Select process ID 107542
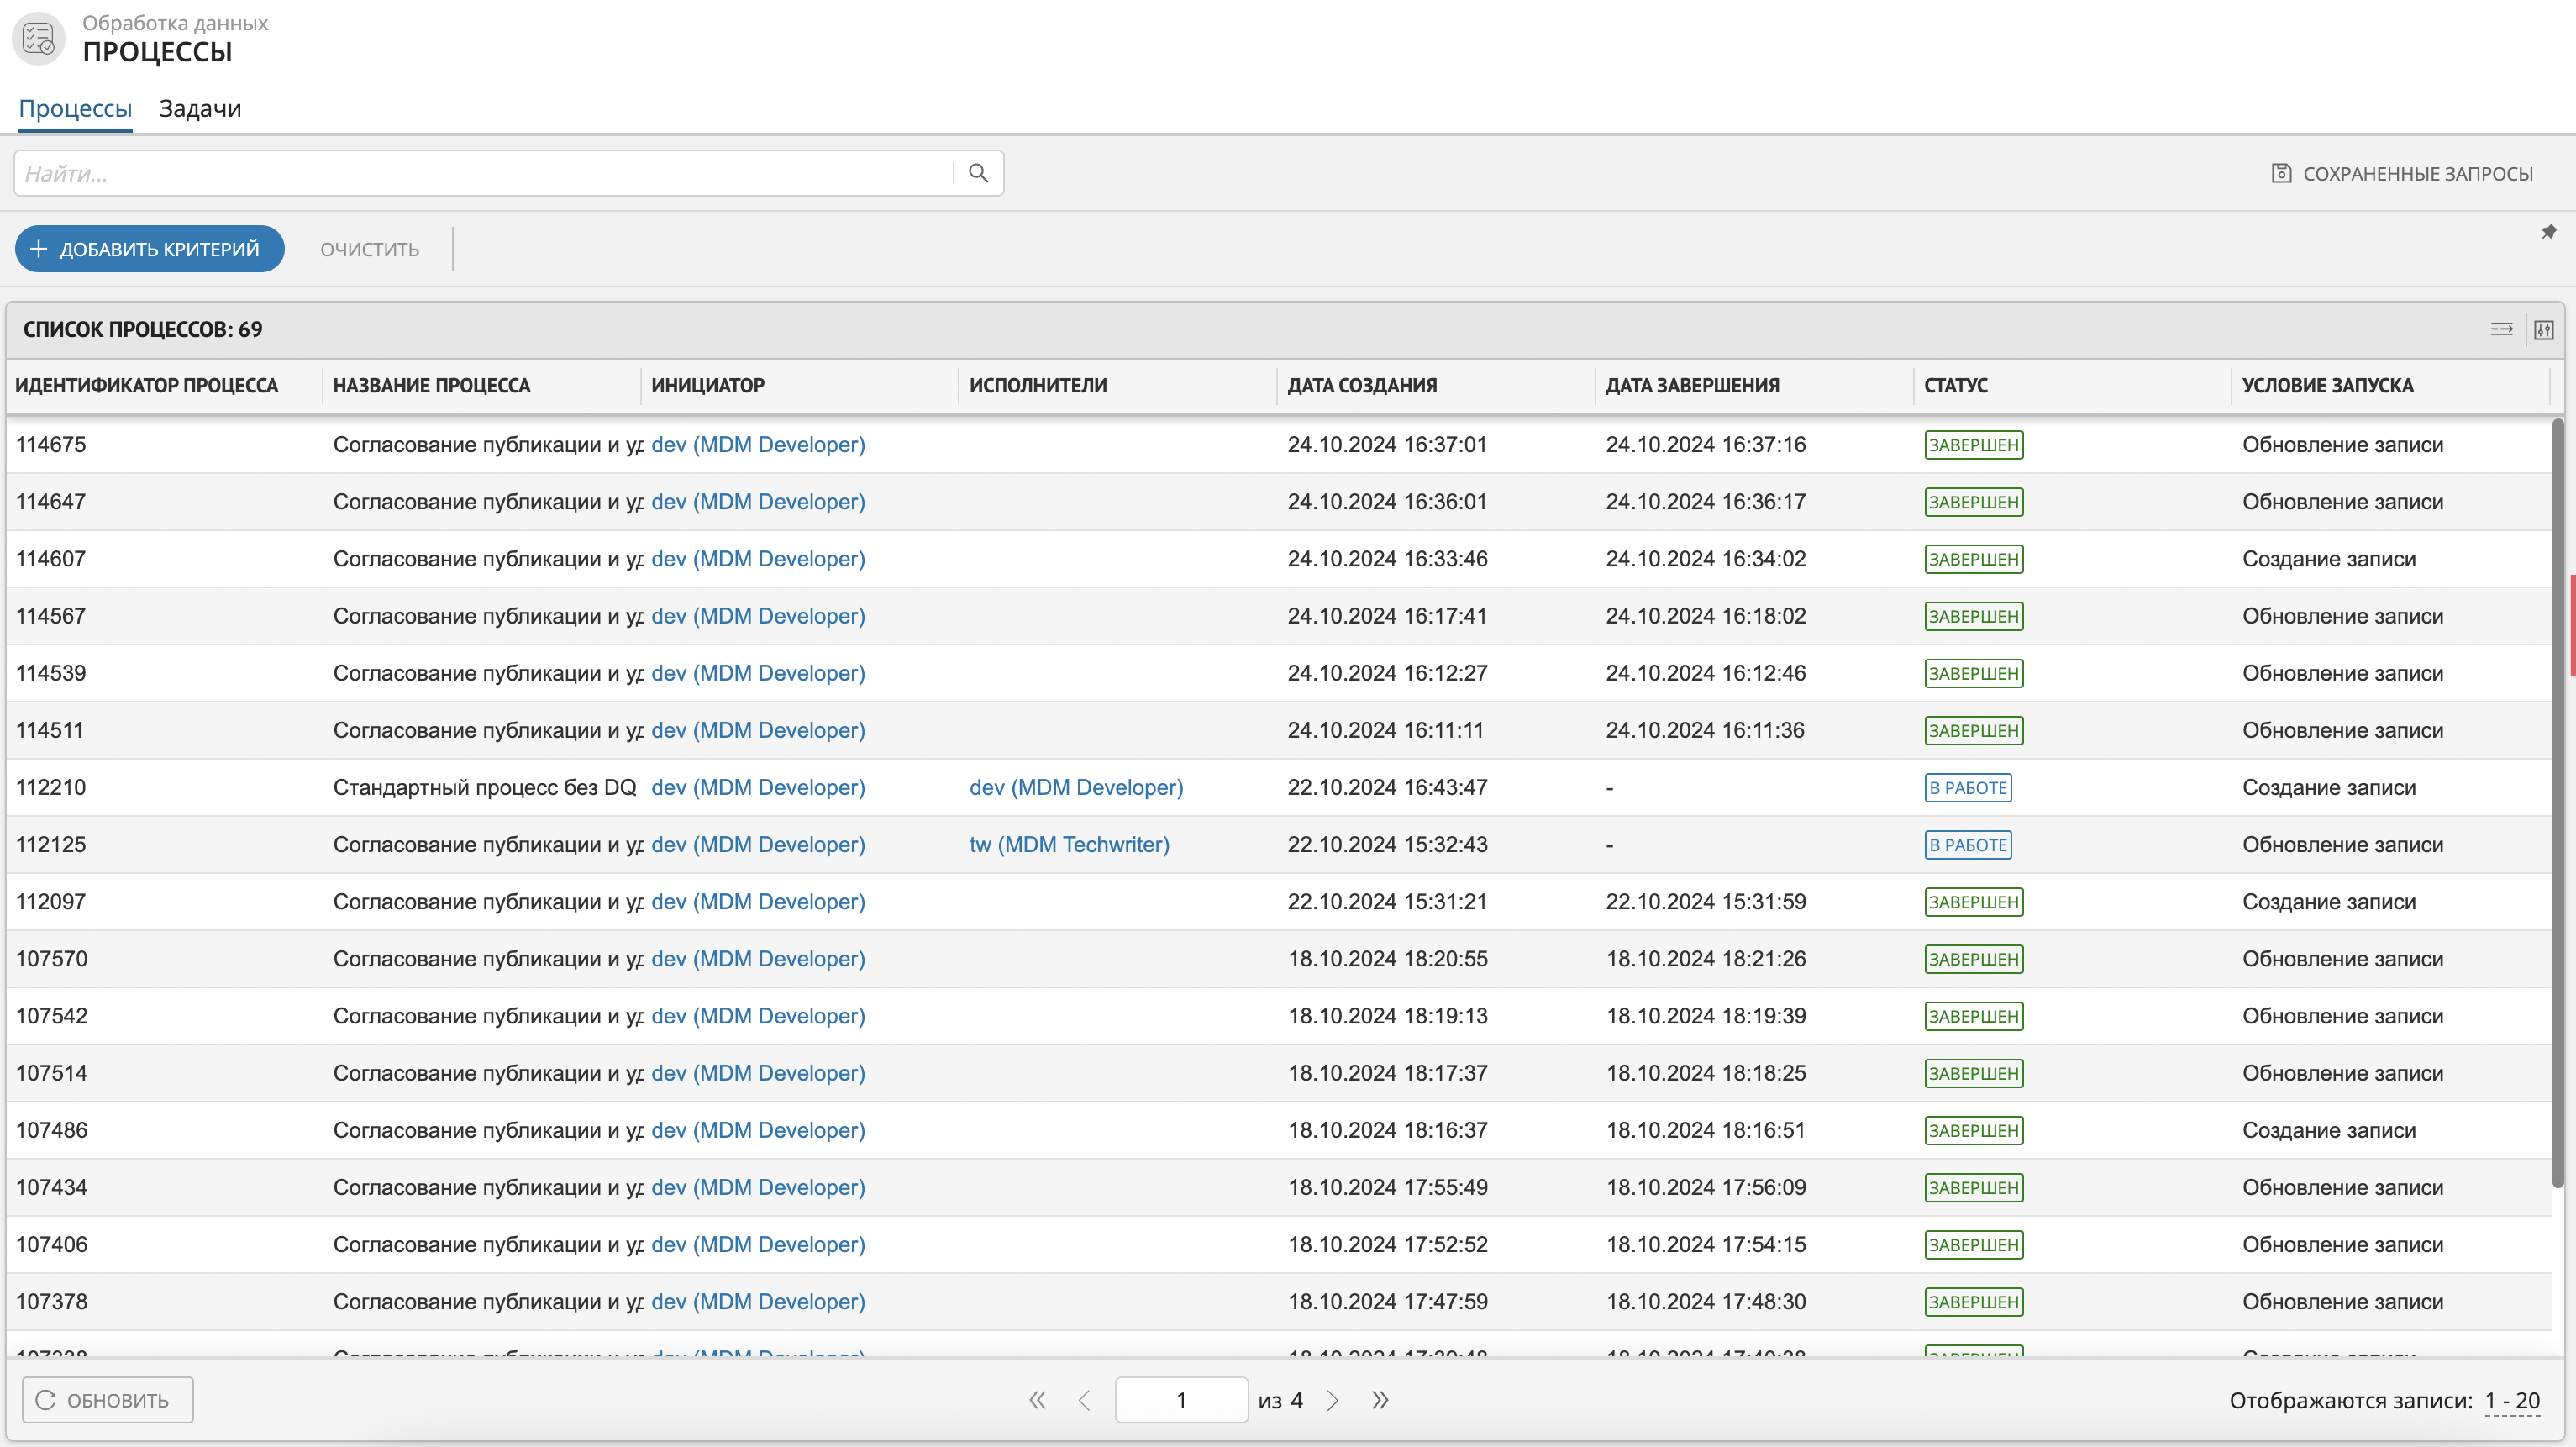Viewport: 2576px width, 1447px height. 52,1016
